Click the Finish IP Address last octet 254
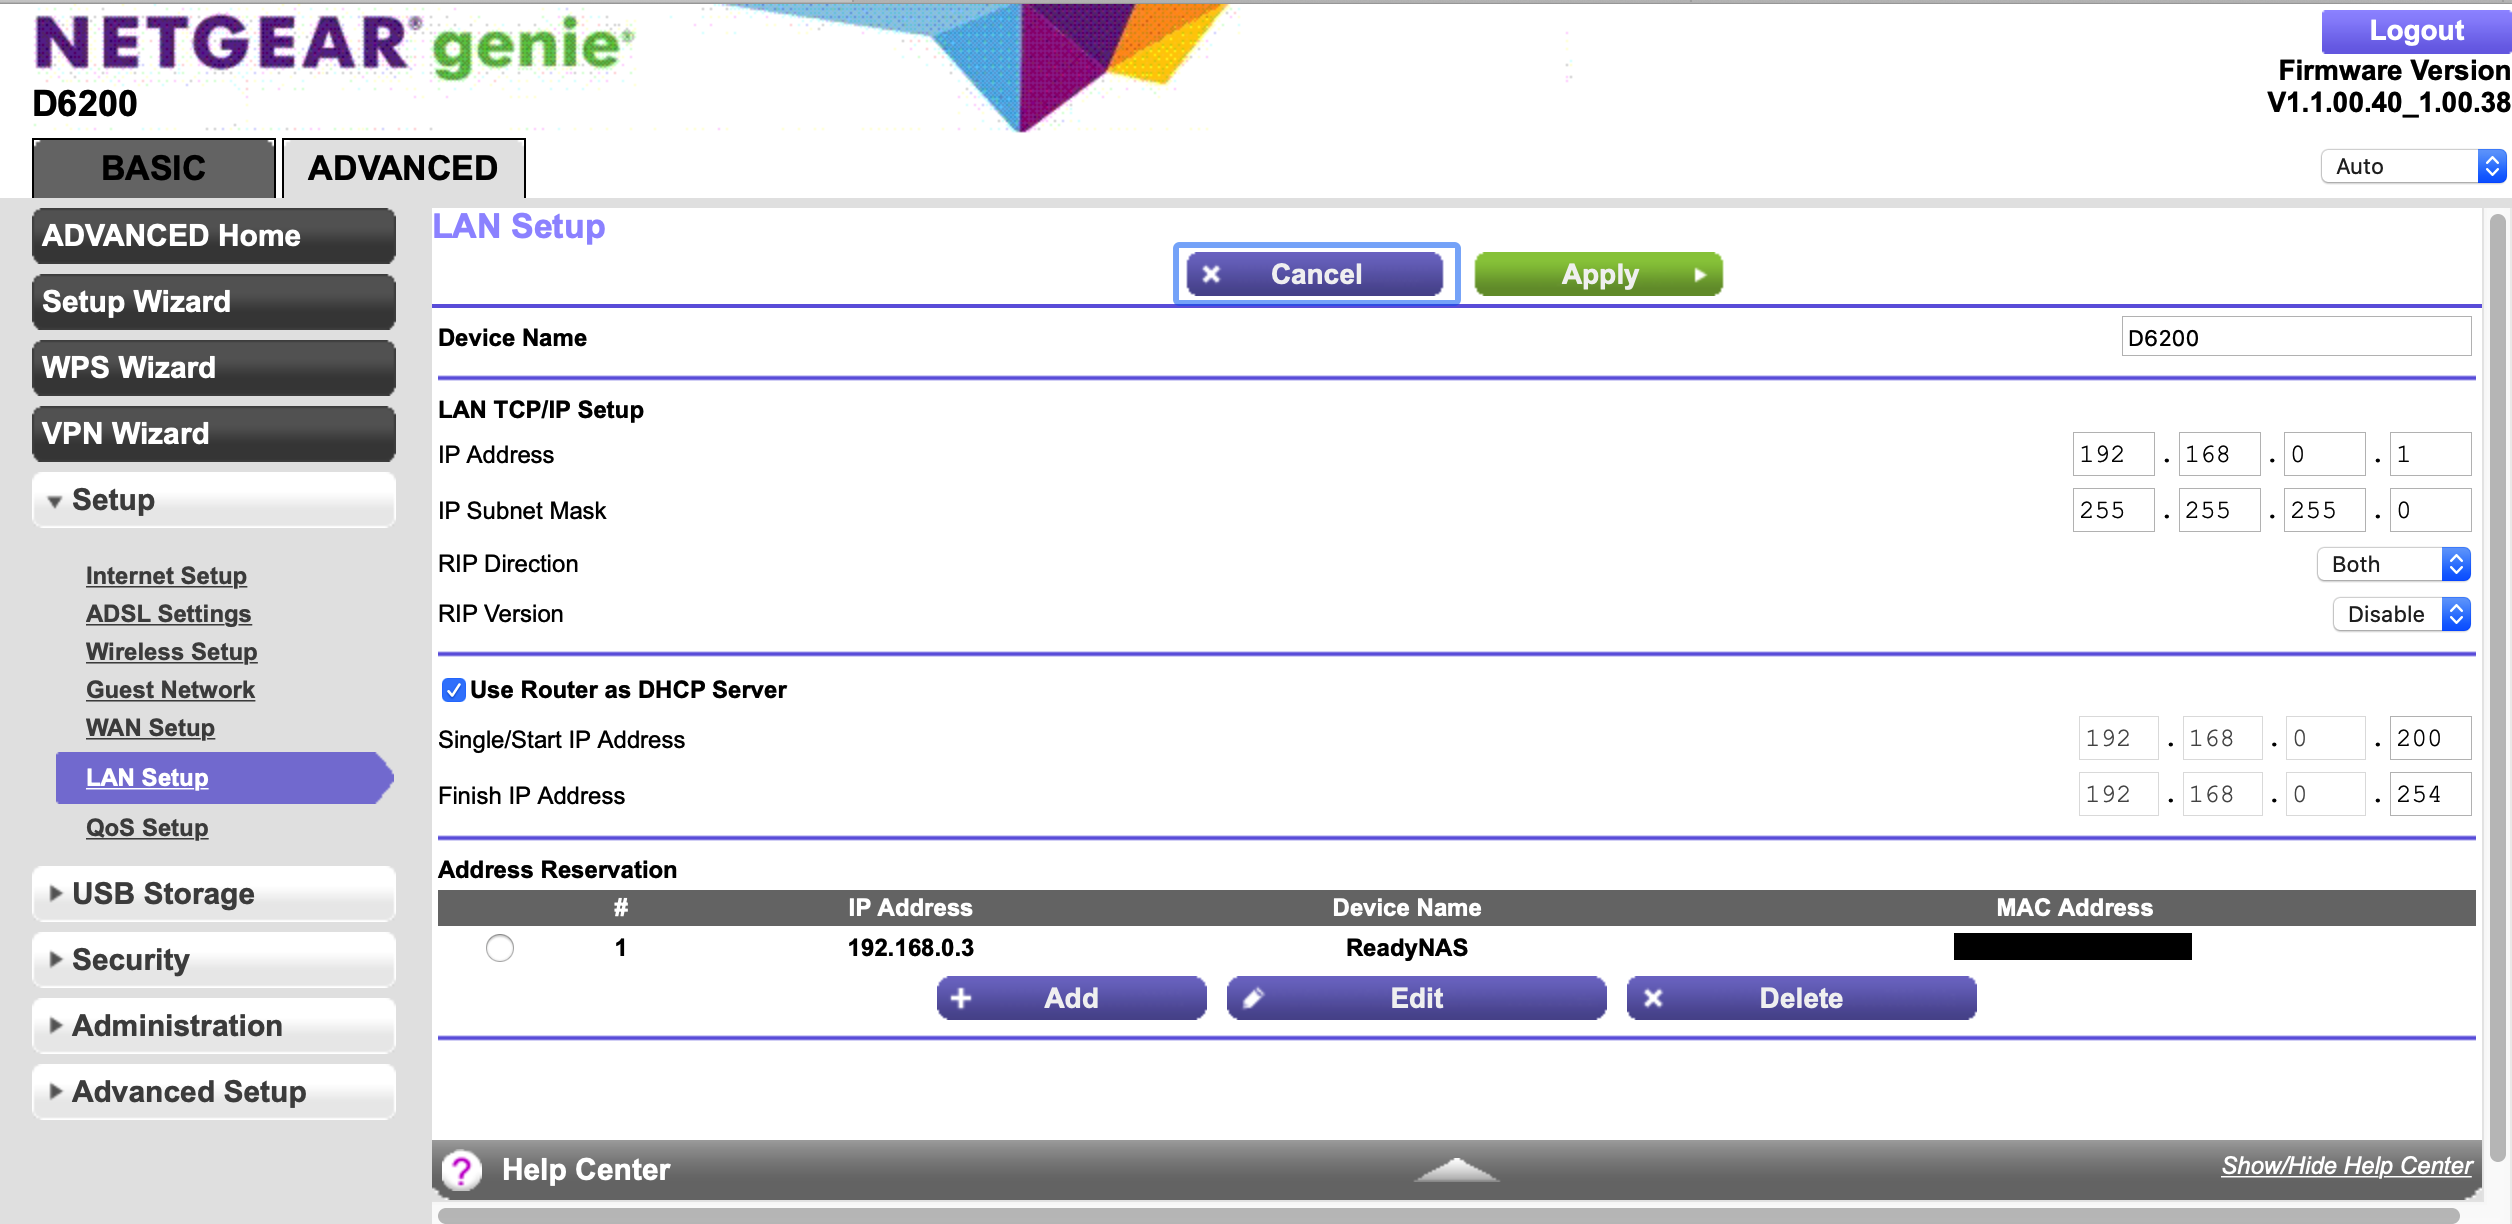 tap(2430, 794)
